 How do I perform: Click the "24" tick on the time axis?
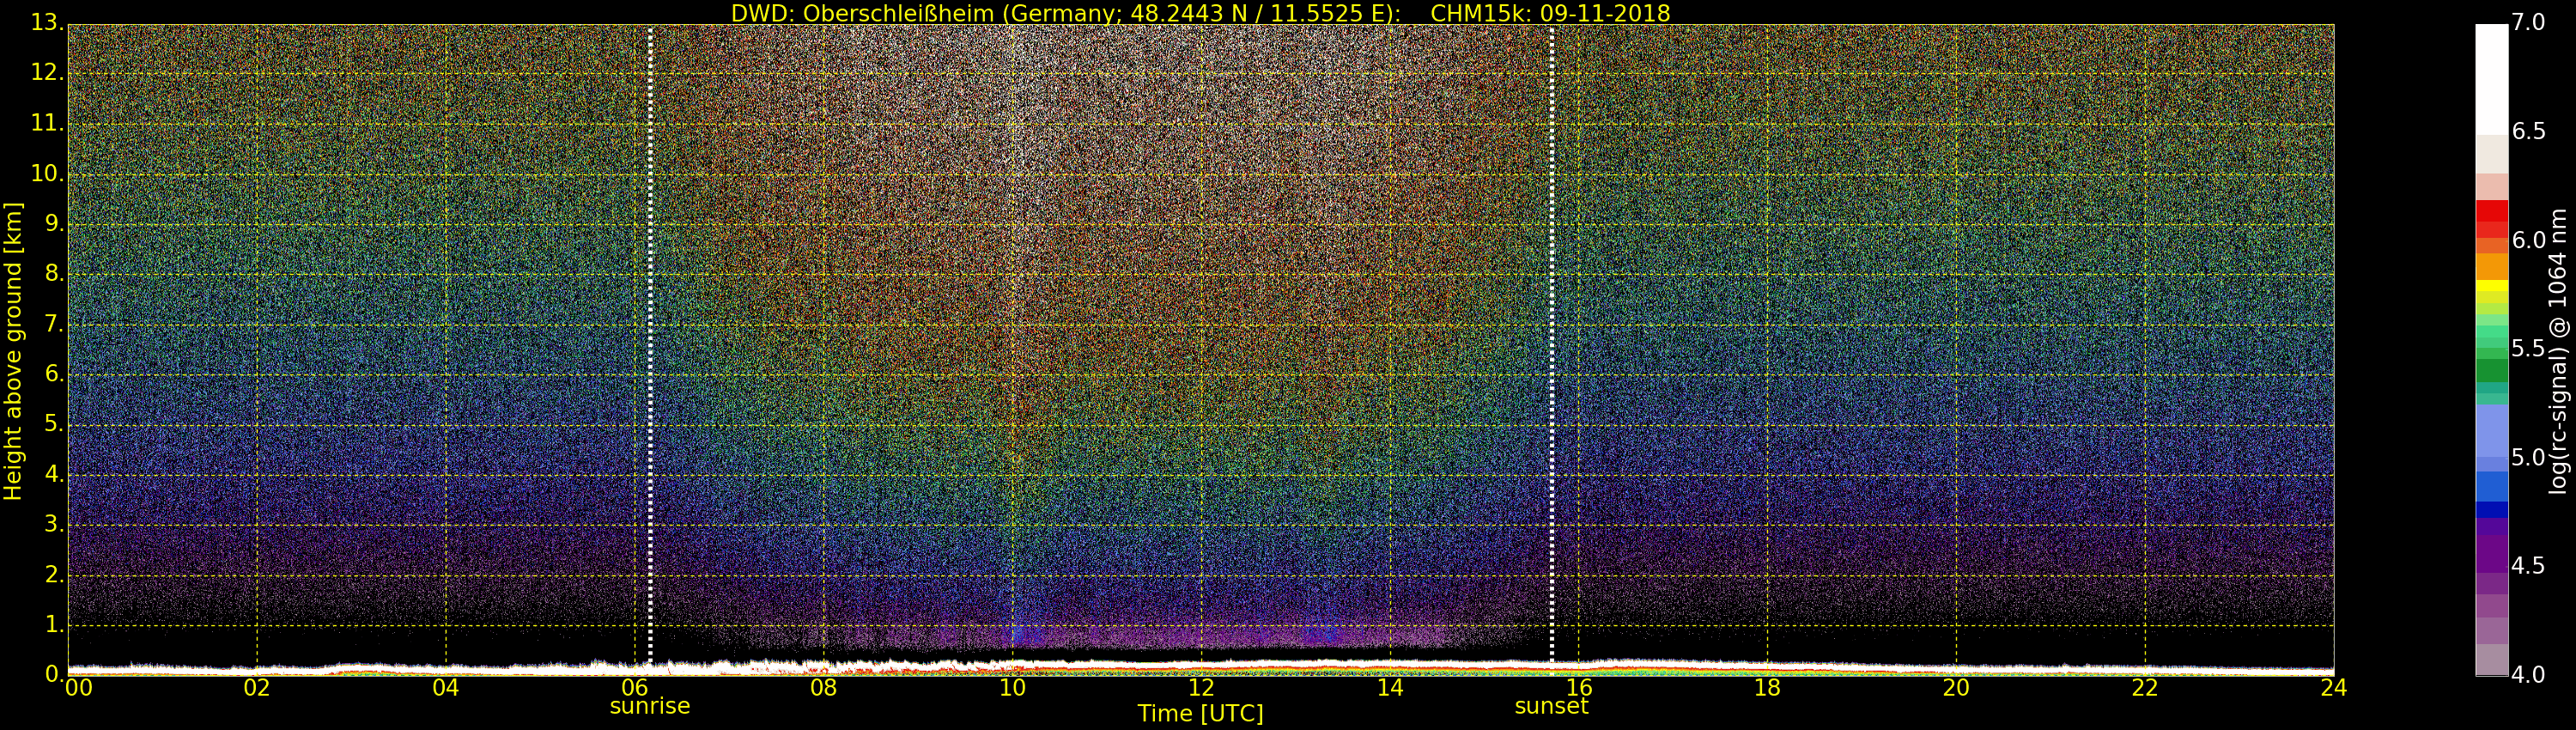[2333, 688]
